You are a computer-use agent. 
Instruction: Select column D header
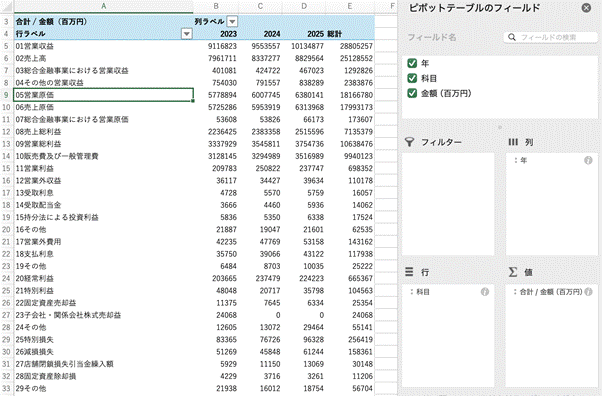tap(304, 6)
